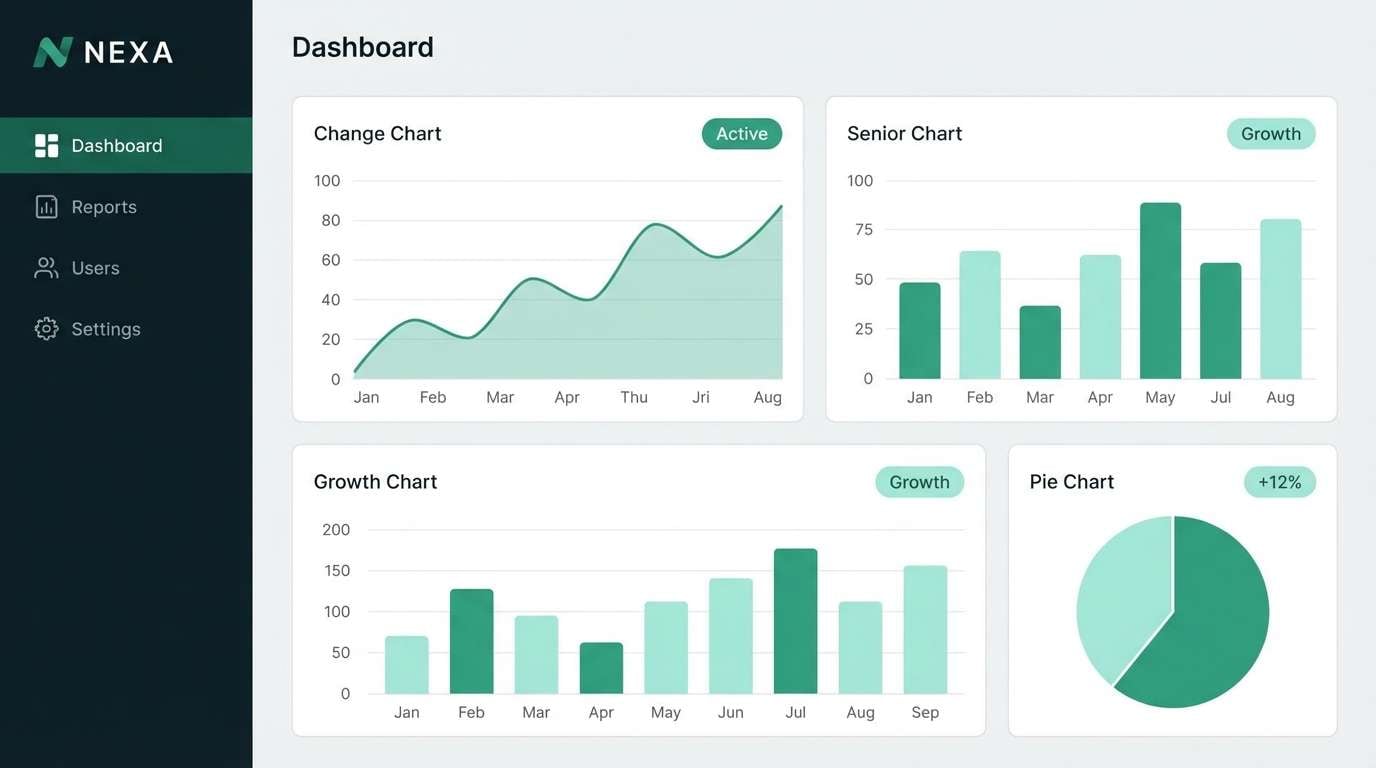This screenshot has height=768, width=1376.
Task: Click the Dashboard page title
Action: [362, 46]
